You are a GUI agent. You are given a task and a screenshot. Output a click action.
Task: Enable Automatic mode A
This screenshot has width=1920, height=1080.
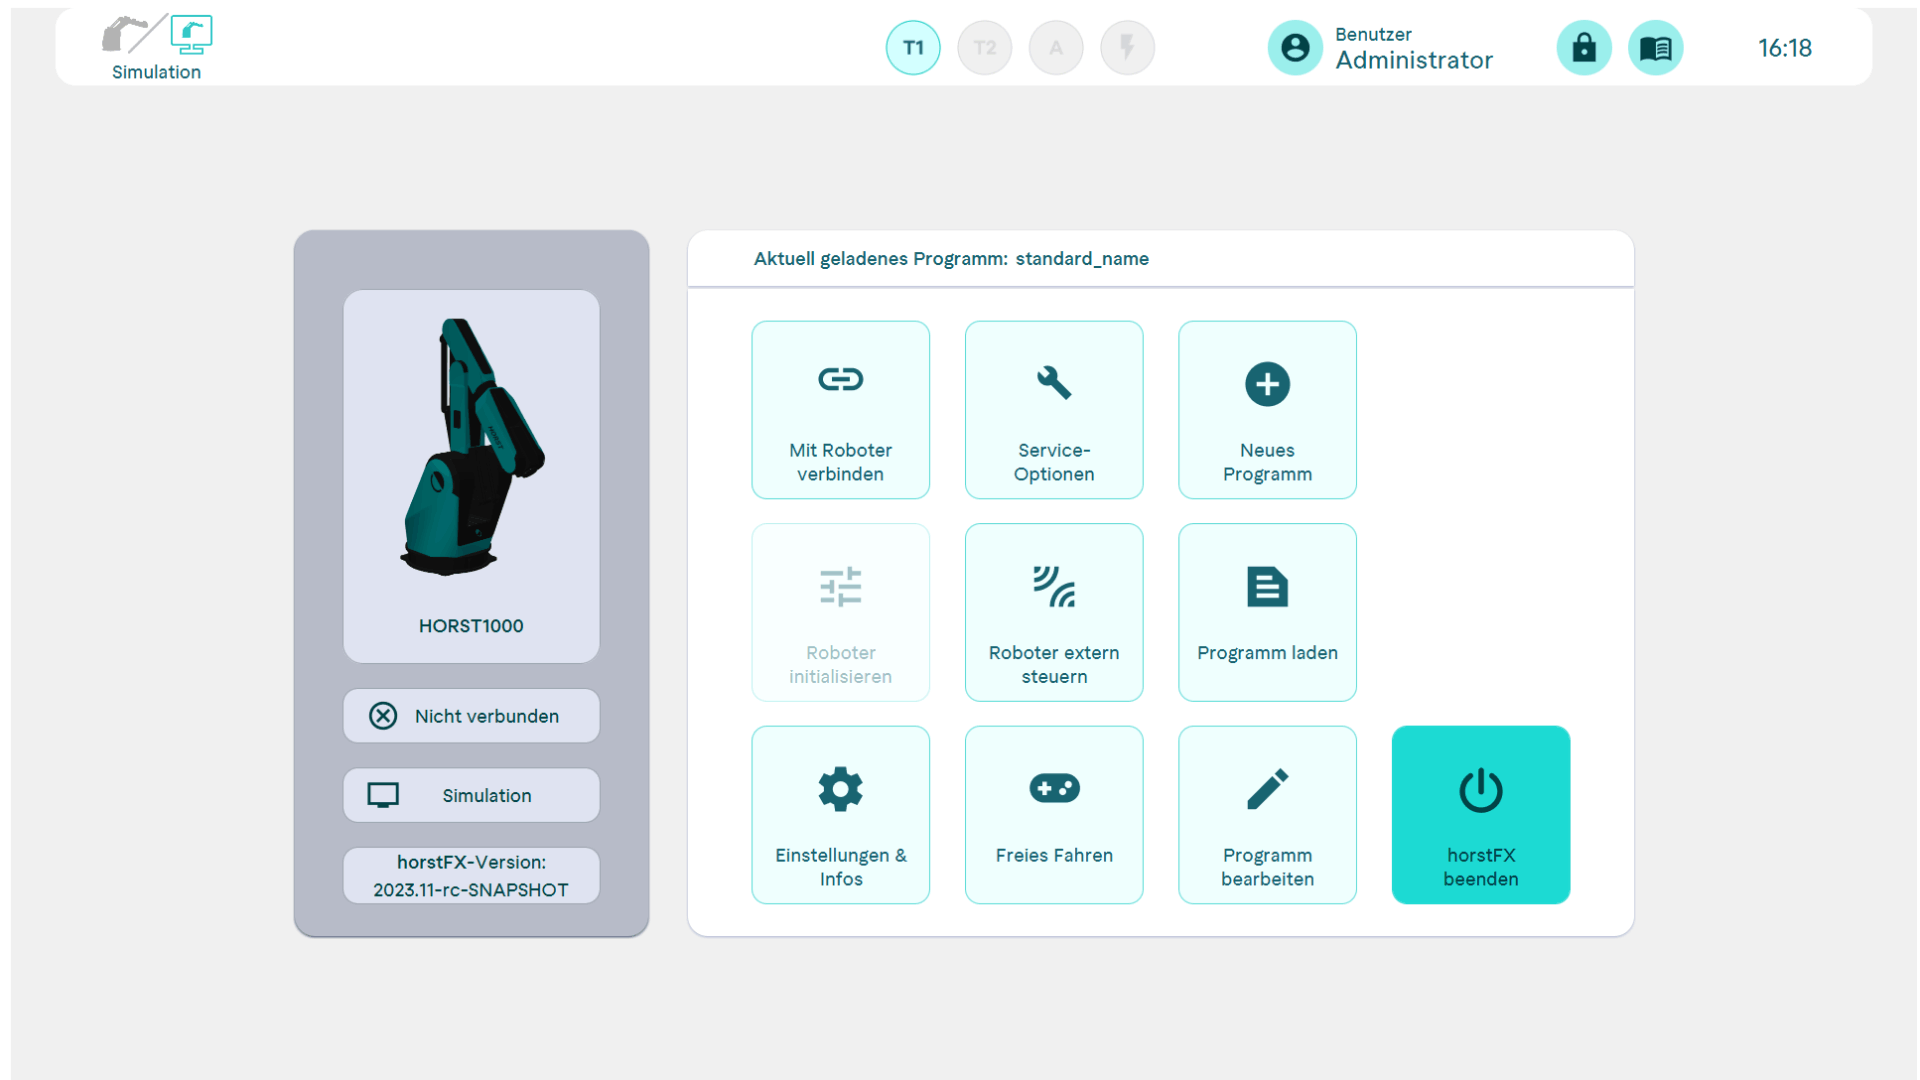point(1056,47)
